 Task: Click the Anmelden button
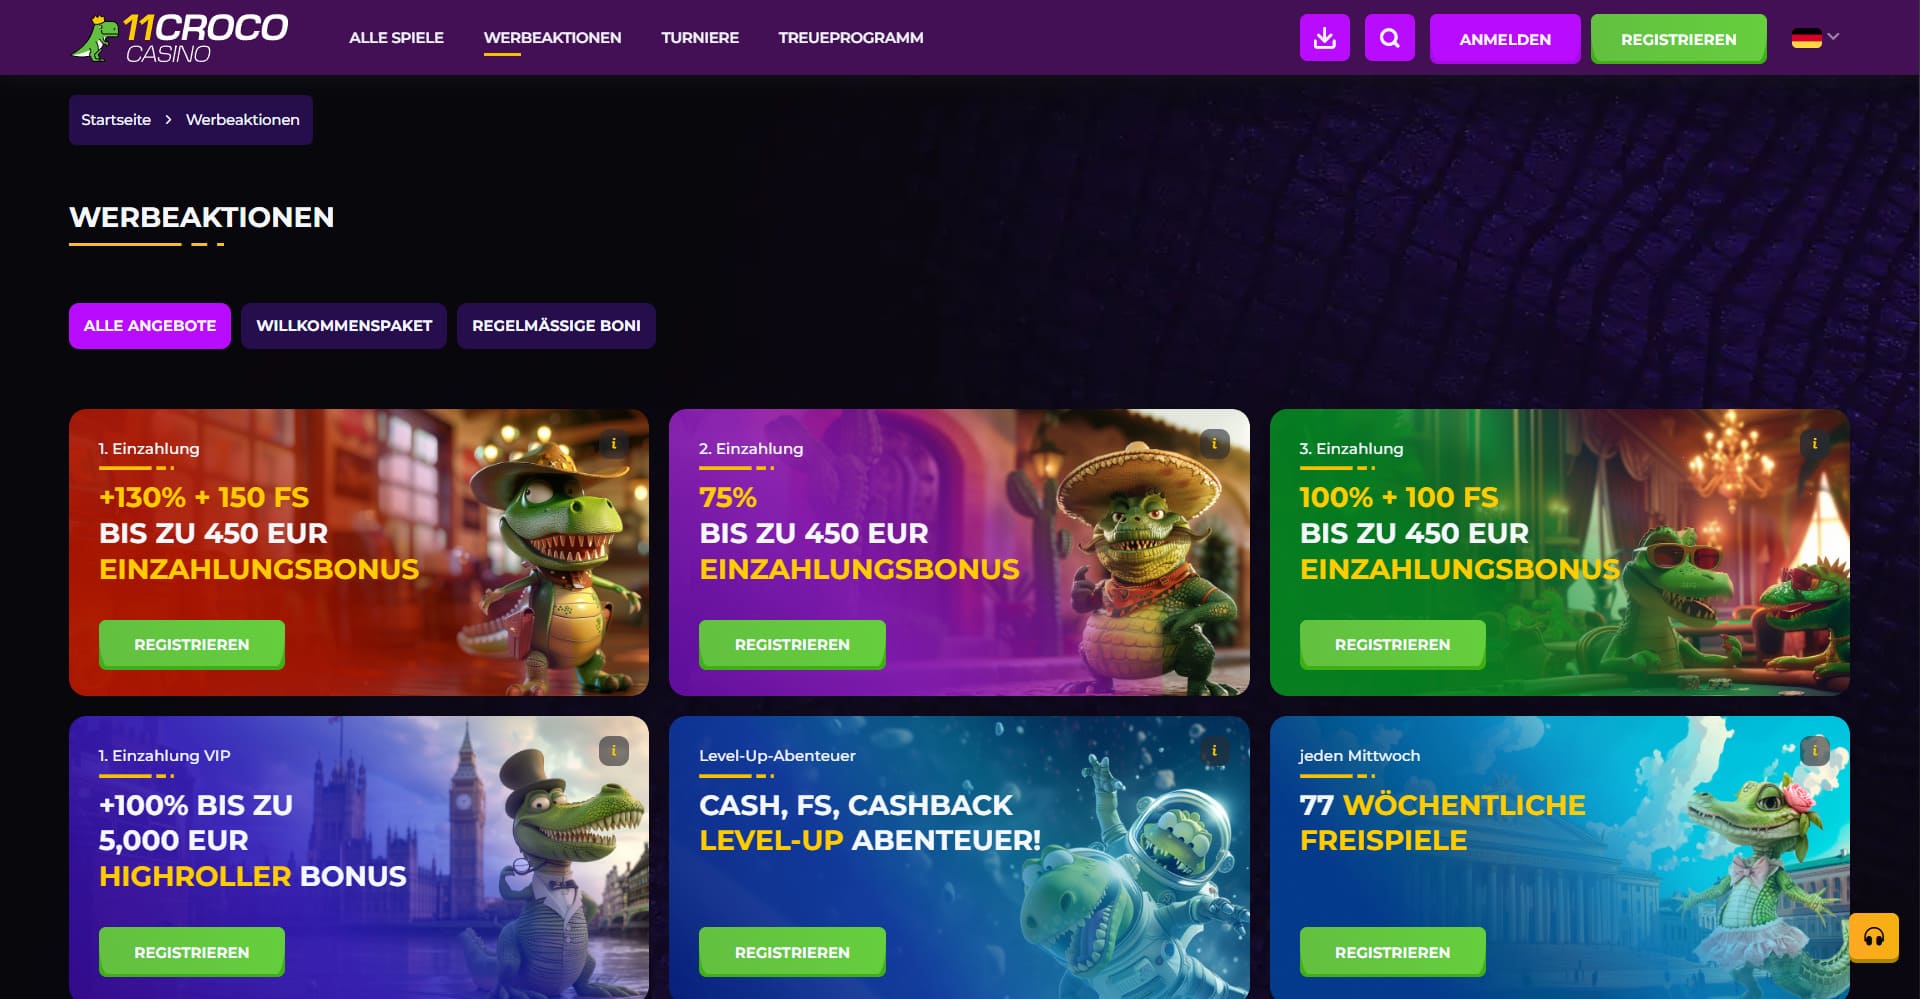1505,39
